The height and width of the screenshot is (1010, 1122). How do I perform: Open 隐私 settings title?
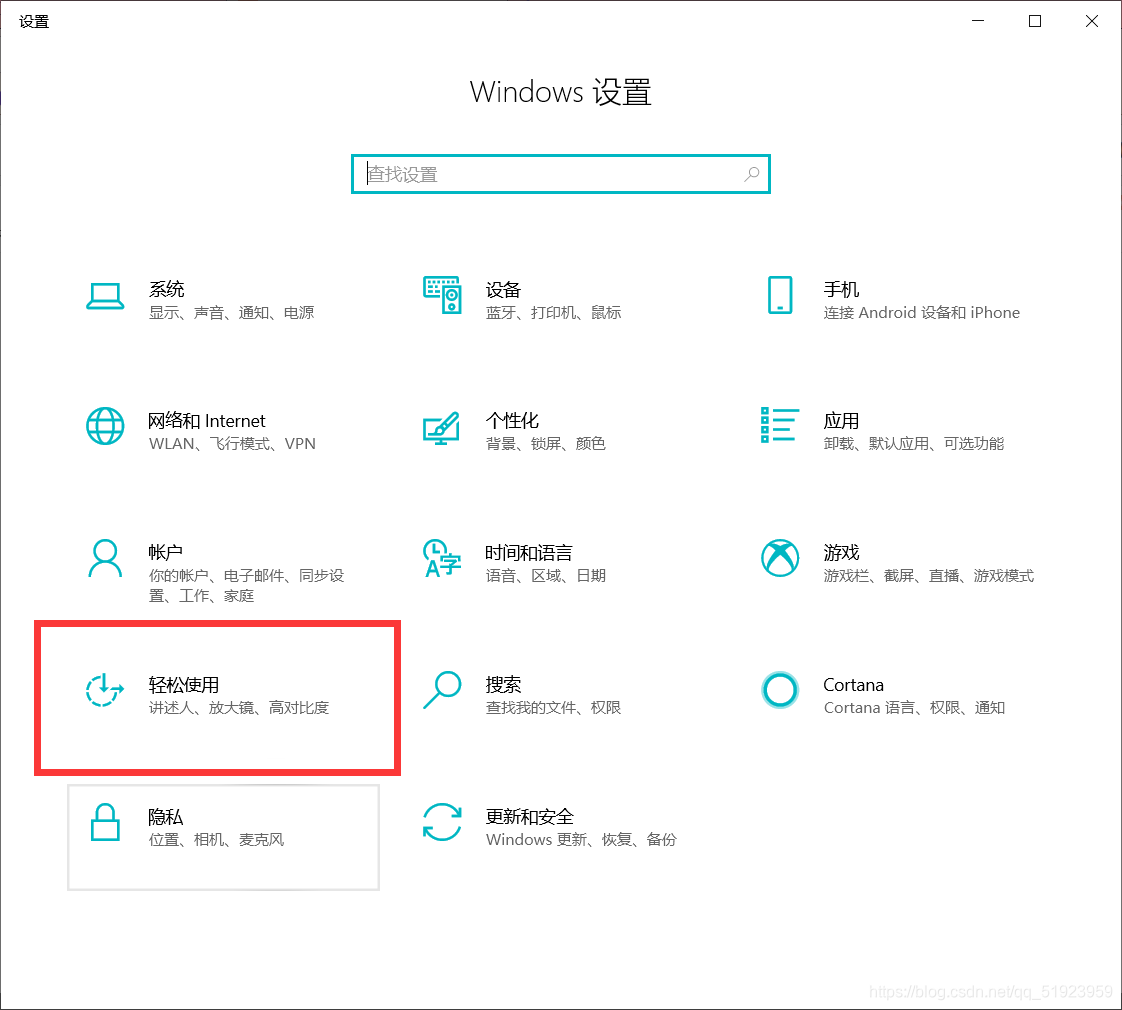pyautogui.click(x=166, y=817)
